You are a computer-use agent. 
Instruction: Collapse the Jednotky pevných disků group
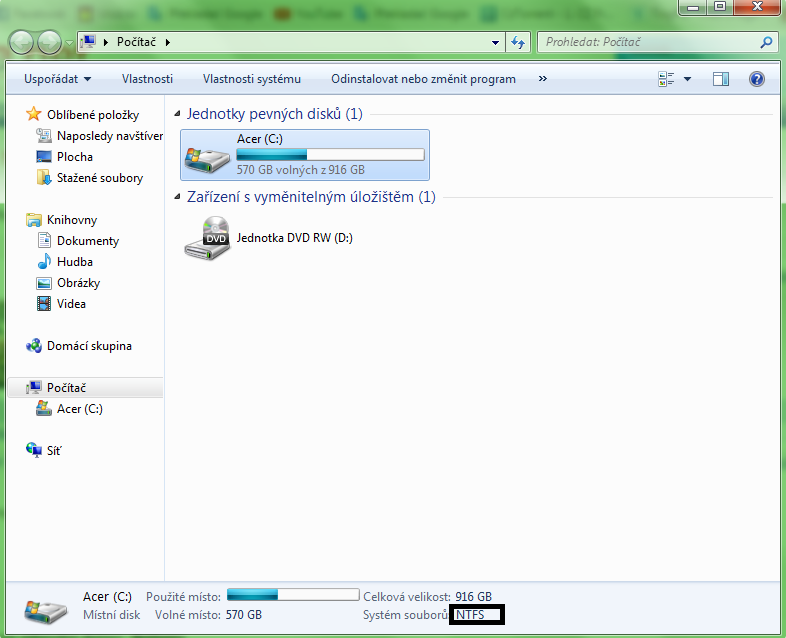(x=178, y=115)
